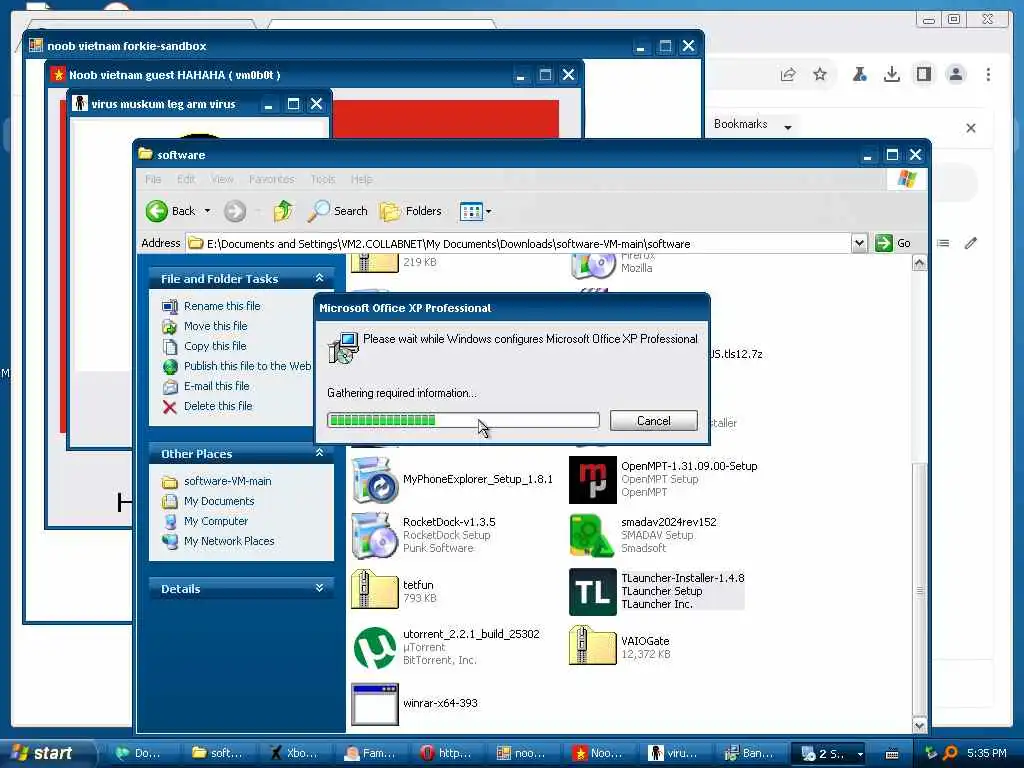1024x768 pixels.
Task: Choose Delete this file task
Action: 217,406
